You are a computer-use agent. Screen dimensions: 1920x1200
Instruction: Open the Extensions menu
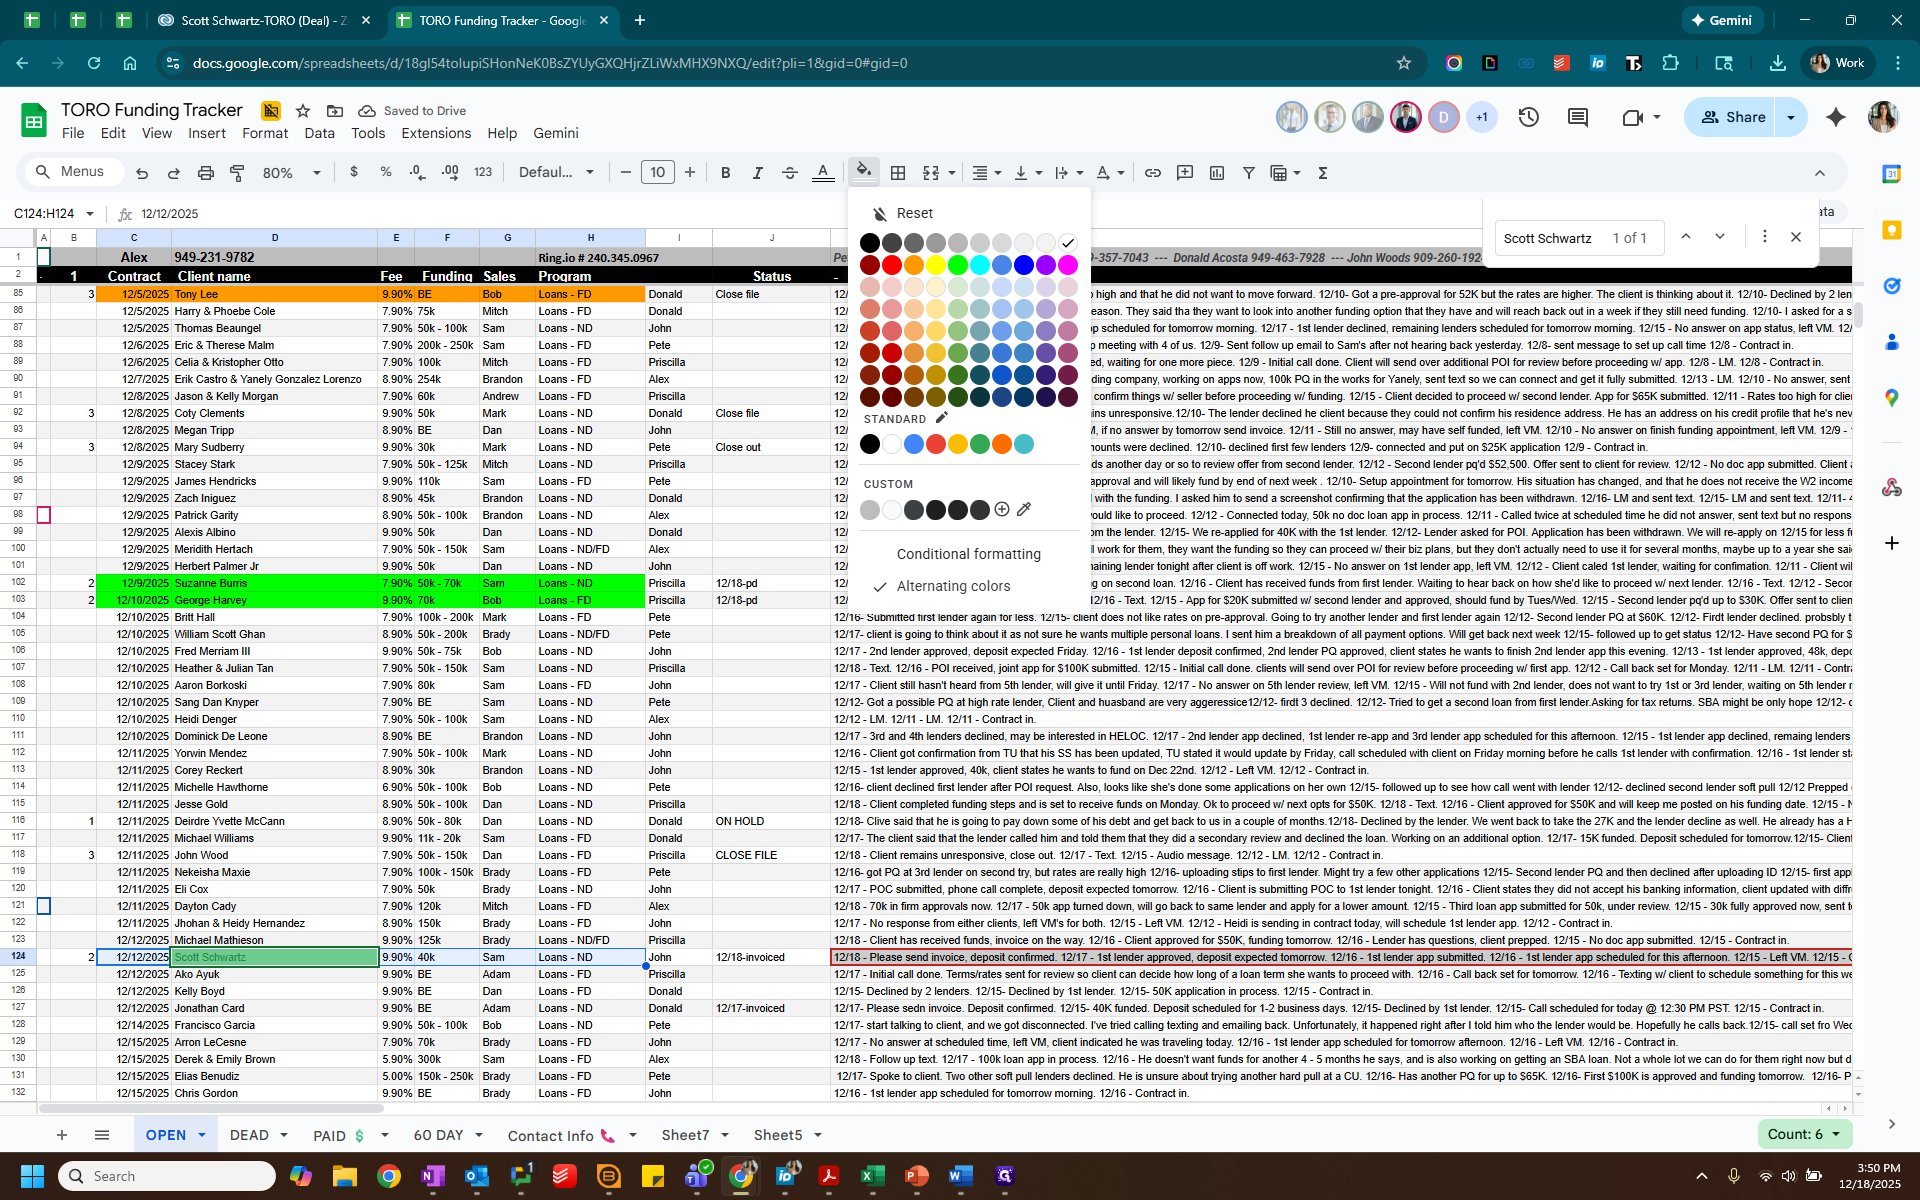[x=435, y=133]
